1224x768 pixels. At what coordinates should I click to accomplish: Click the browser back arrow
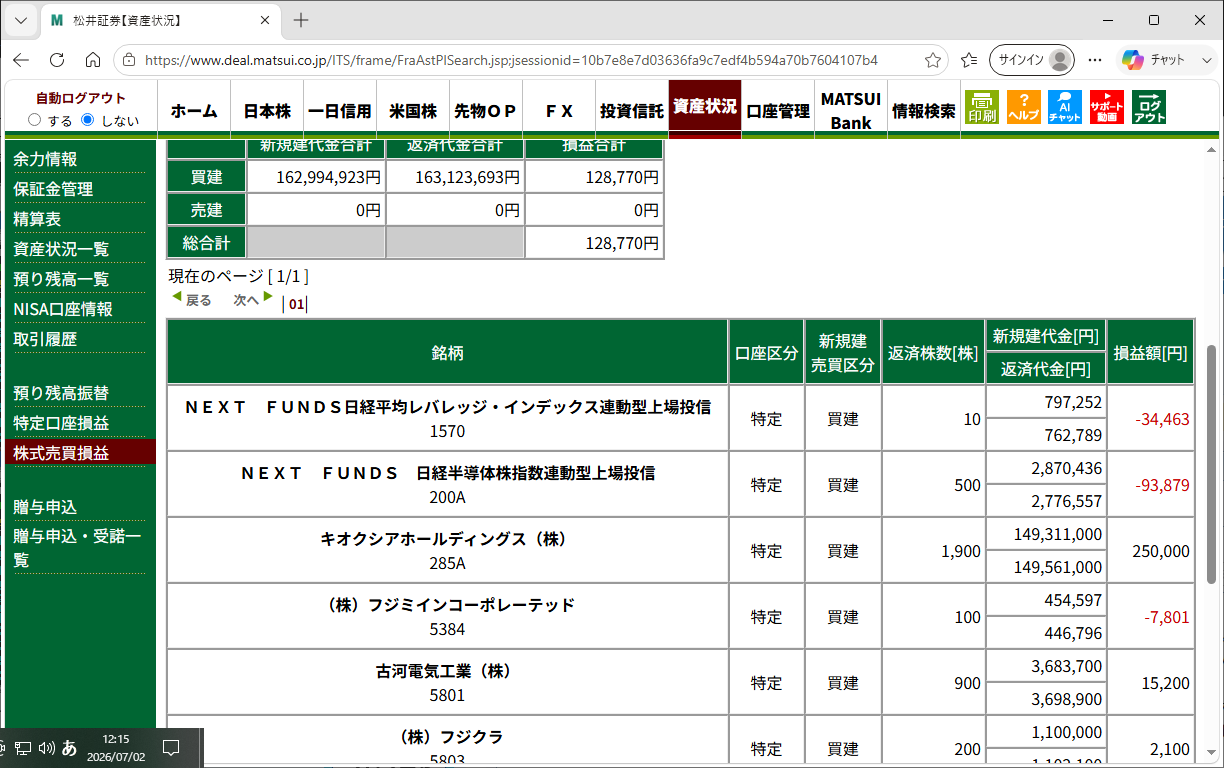tap(21, 60)
